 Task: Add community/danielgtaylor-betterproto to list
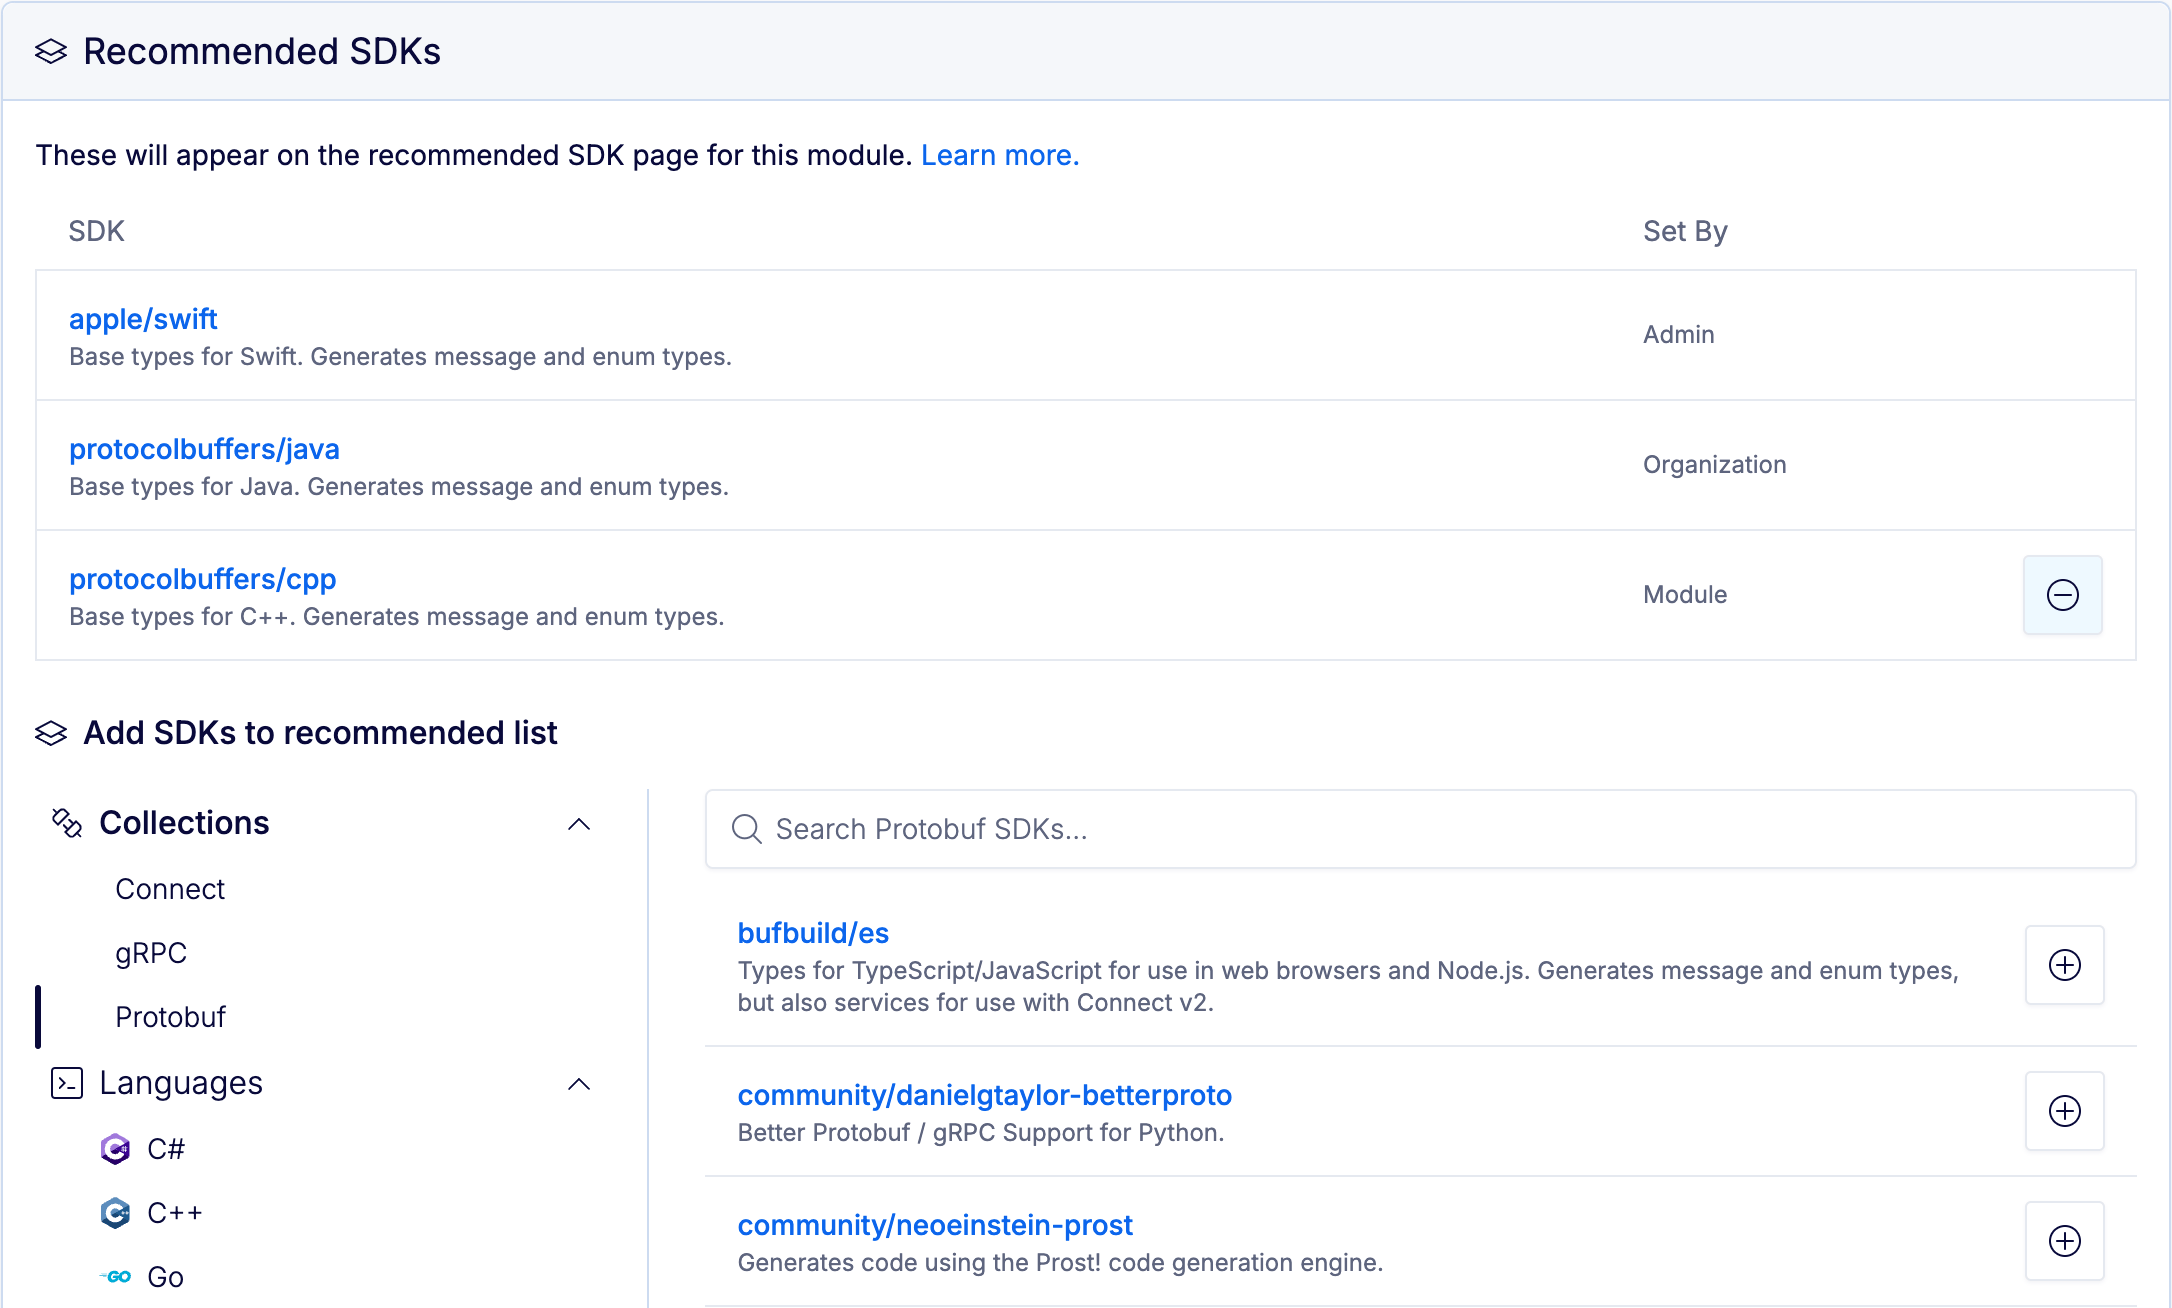(x=2065, y=1111)
